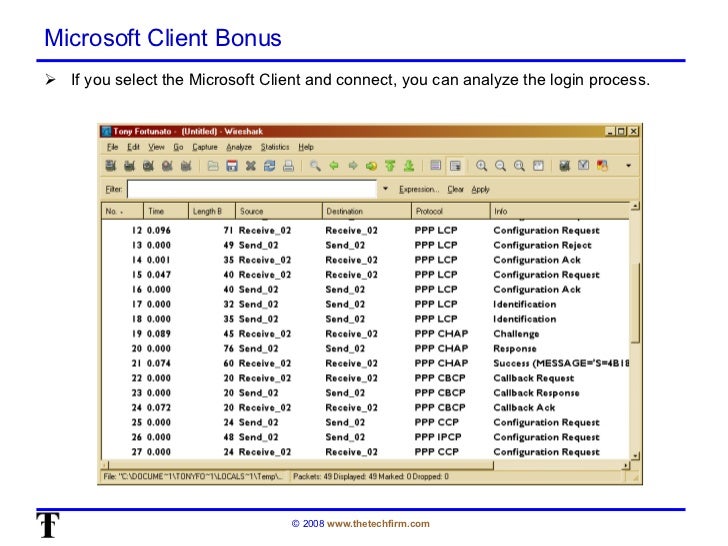Sort by the Length B column header
Screen dimensions: 728x546
212,211
